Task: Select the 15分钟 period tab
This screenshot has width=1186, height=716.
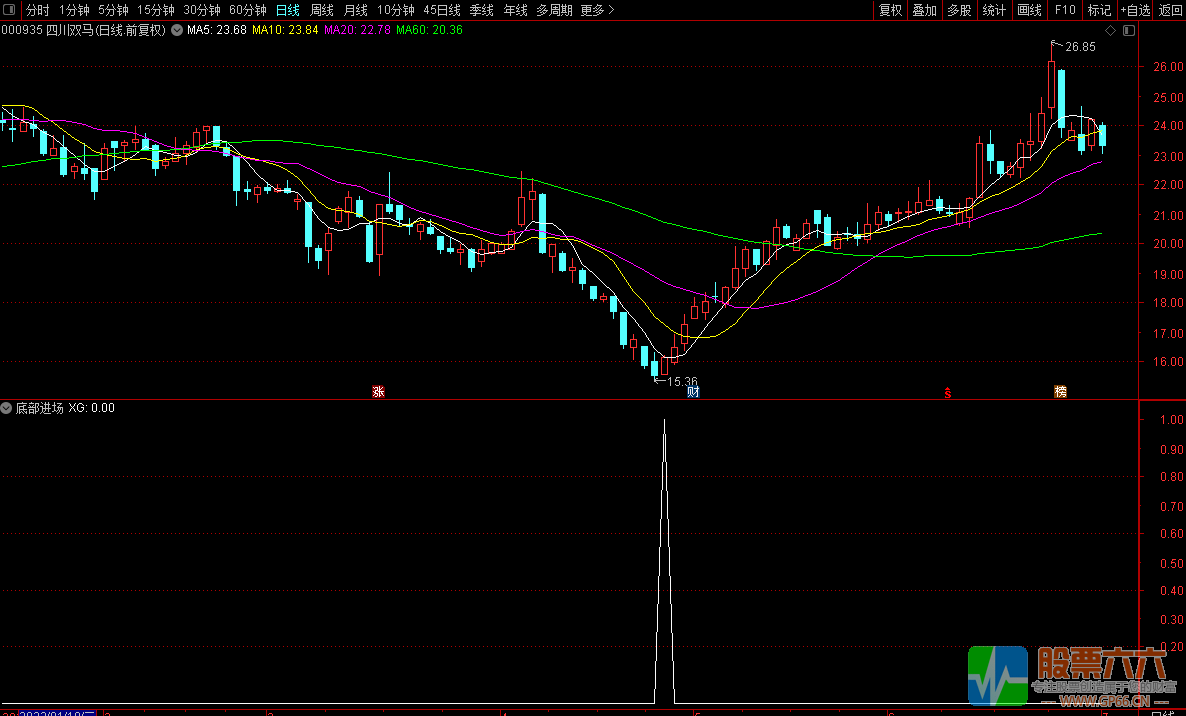Action: coord(156,10)
